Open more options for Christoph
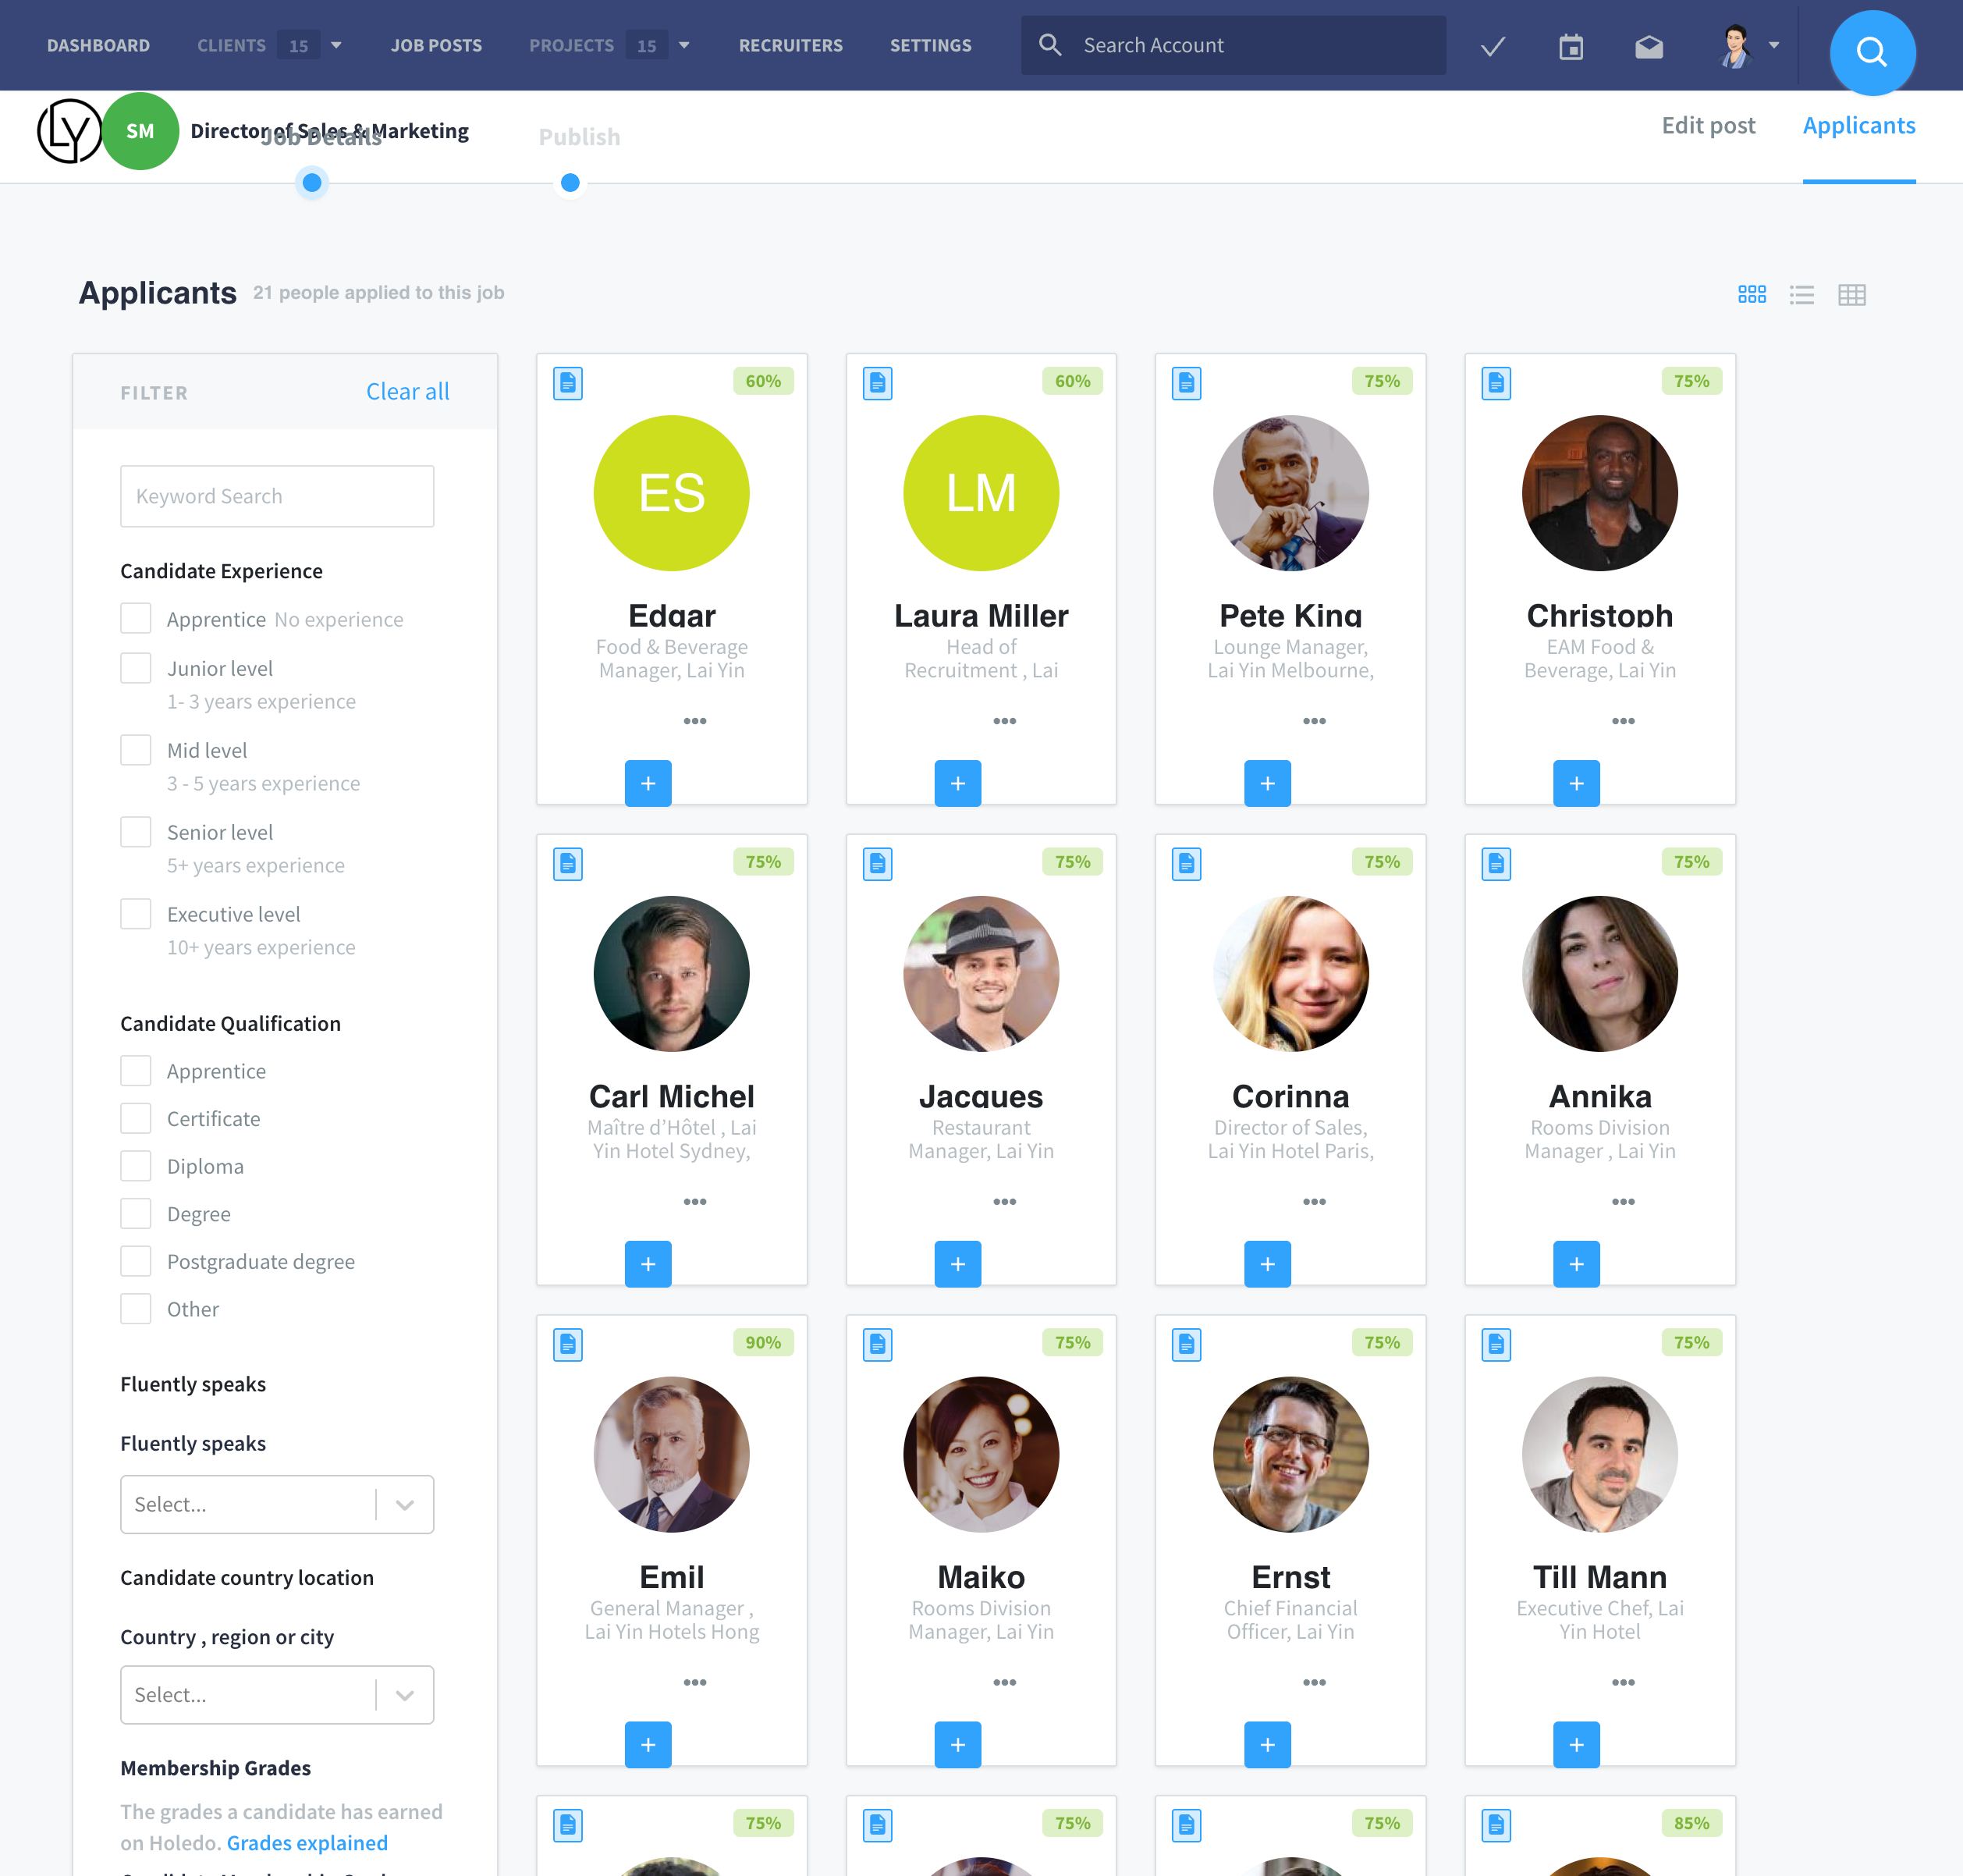 tap(1623, 721)
